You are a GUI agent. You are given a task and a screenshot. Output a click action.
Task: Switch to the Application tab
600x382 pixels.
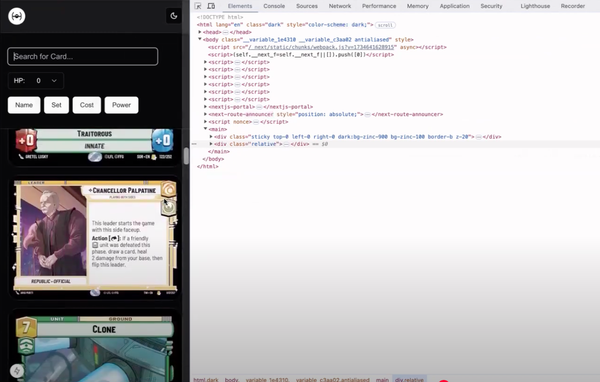coord(455,6)
